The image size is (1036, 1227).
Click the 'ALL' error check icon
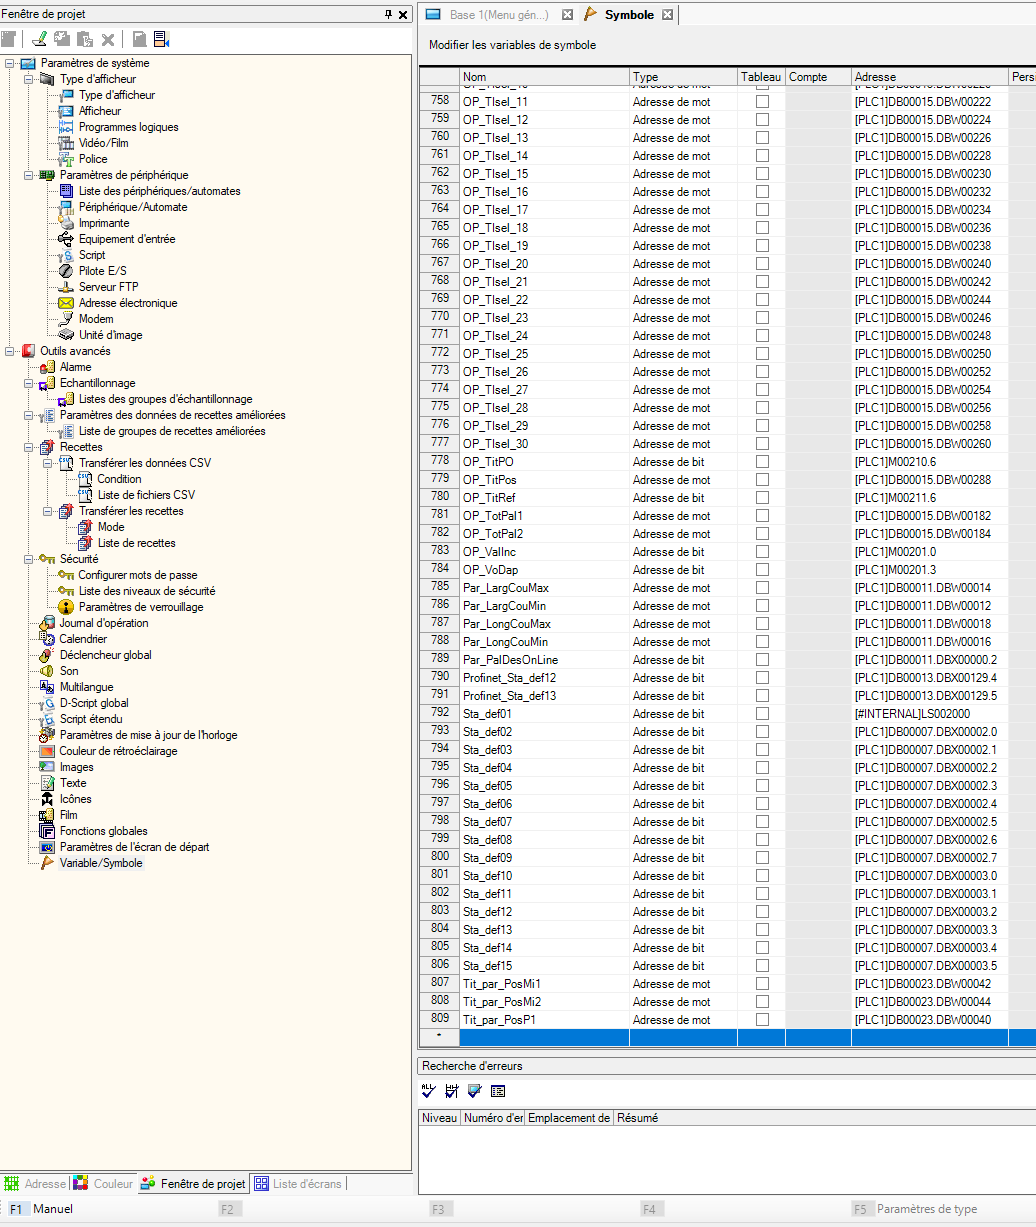coord(429,1091)
